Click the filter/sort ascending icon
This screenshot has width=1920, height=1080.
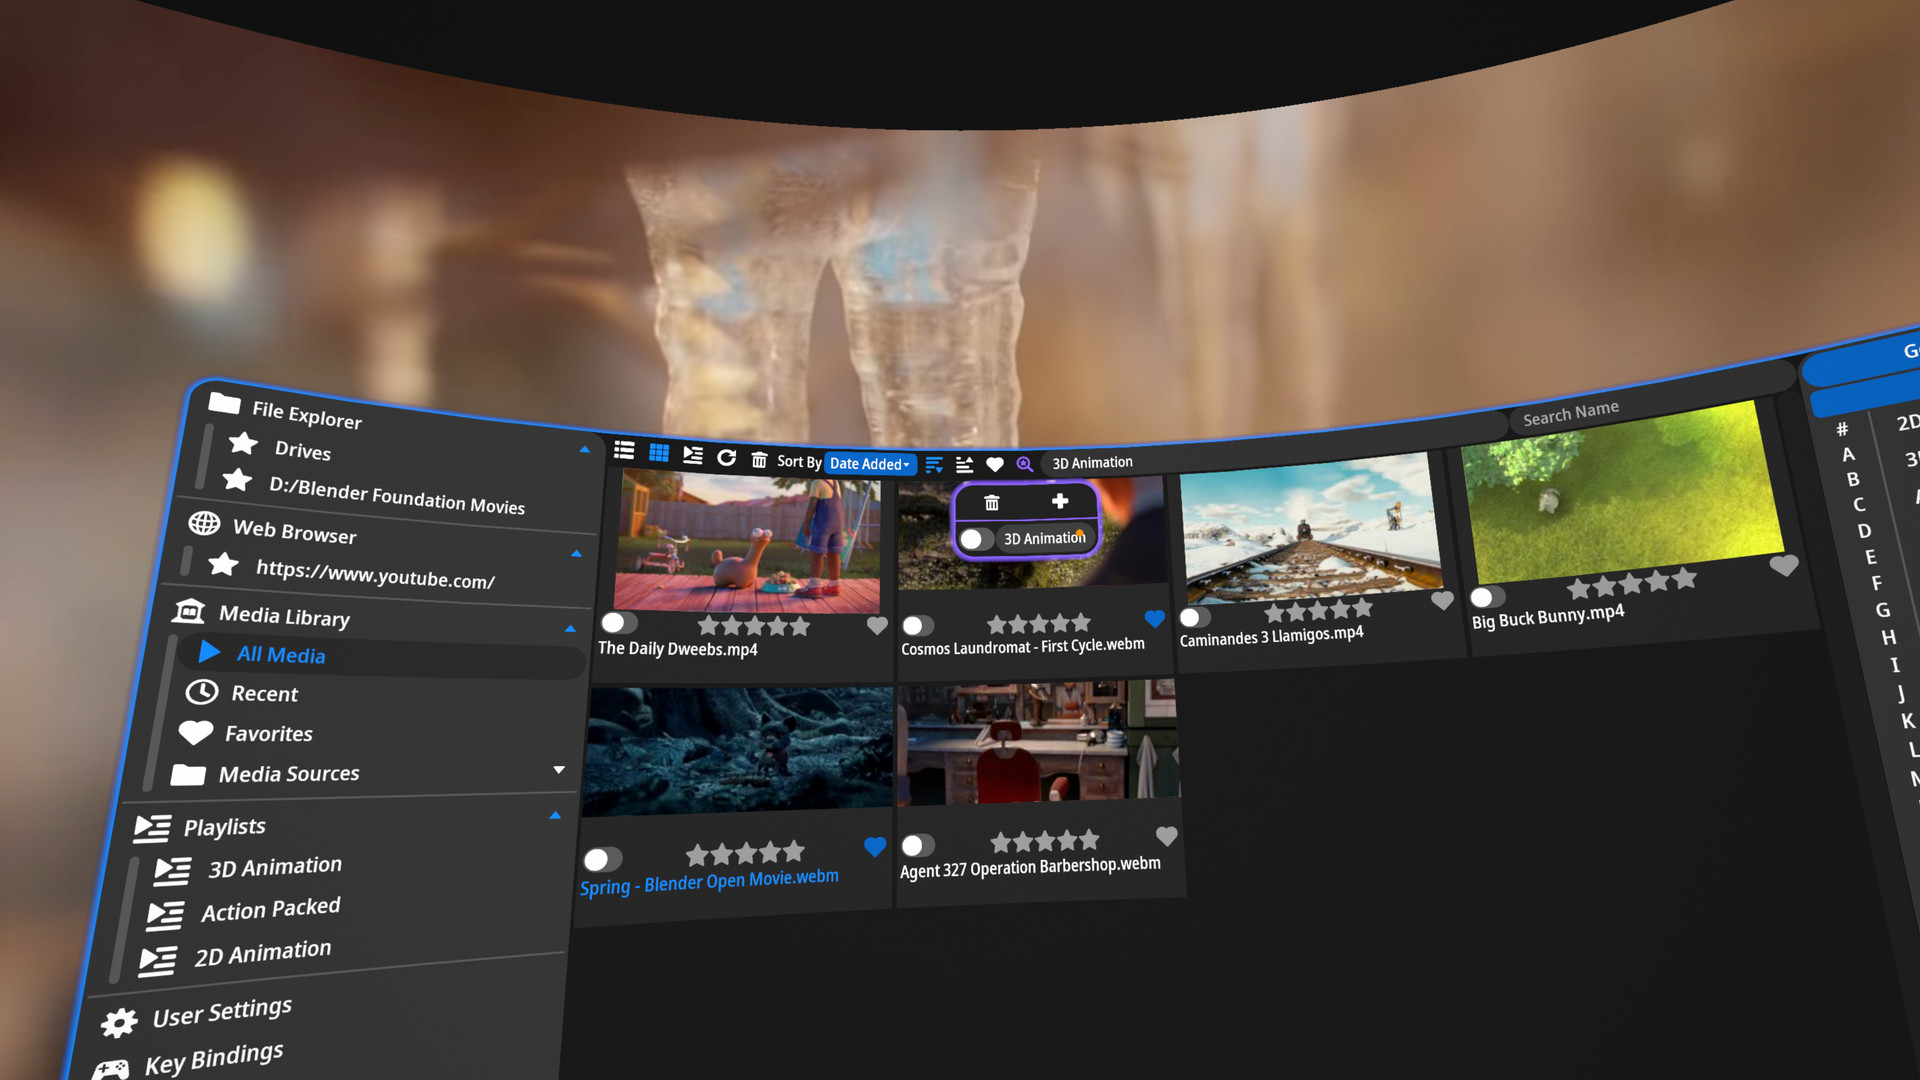pyautogui.click(x=964, y=463)
